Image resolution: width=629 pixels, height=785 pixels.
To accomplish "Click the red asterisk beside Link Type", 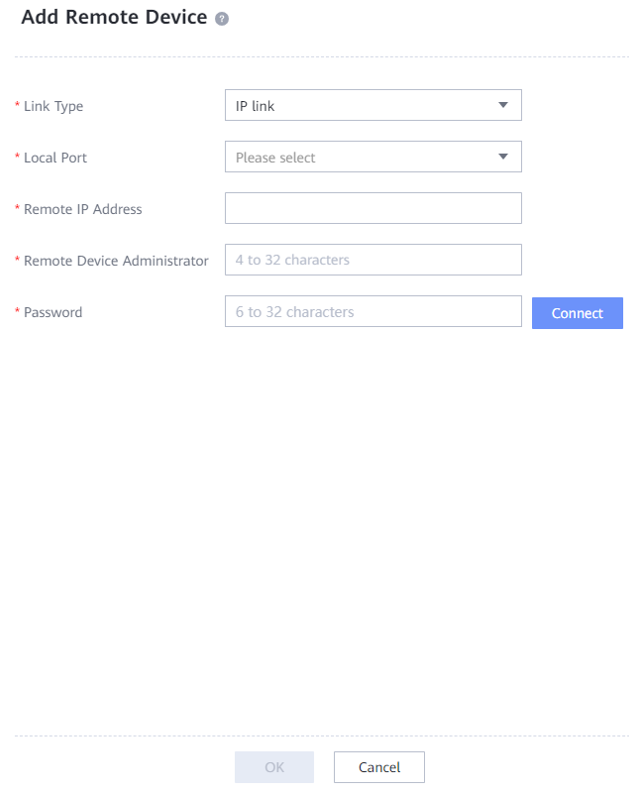I will [x=17, y=106].
